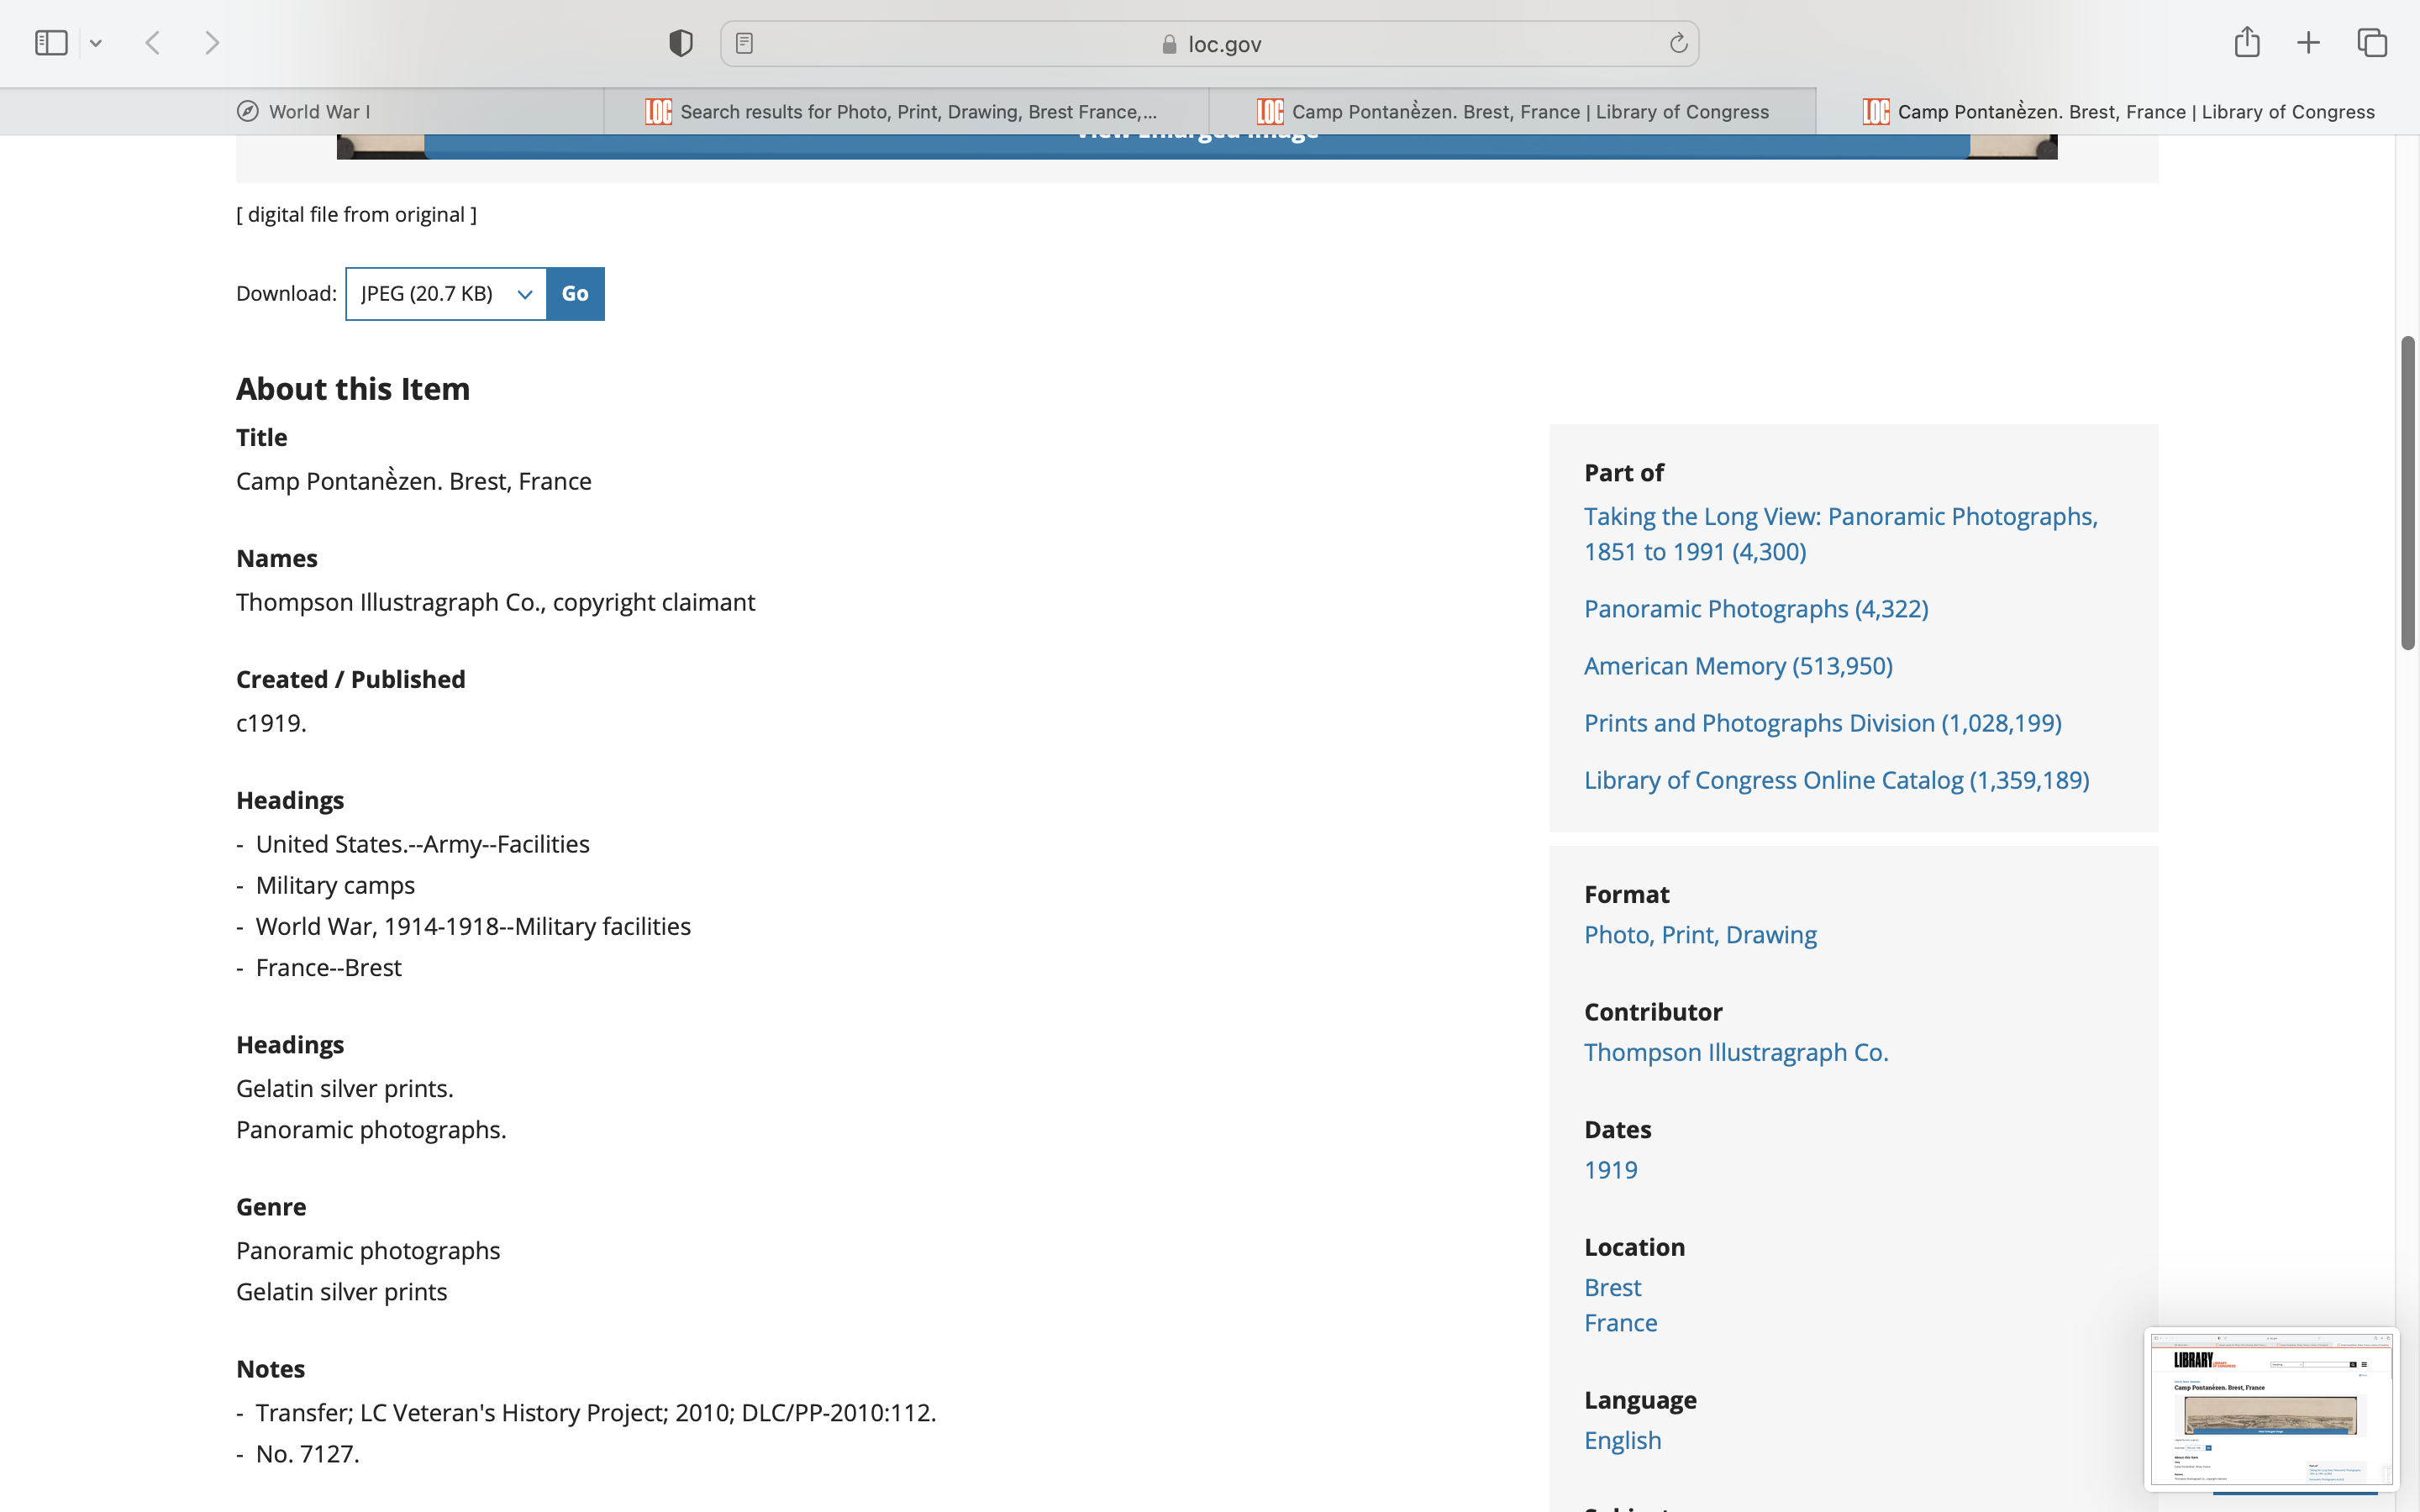Viewport: 2420px width, 1512px height.
Task: Go back to the previous page
Action: [153, 43]
